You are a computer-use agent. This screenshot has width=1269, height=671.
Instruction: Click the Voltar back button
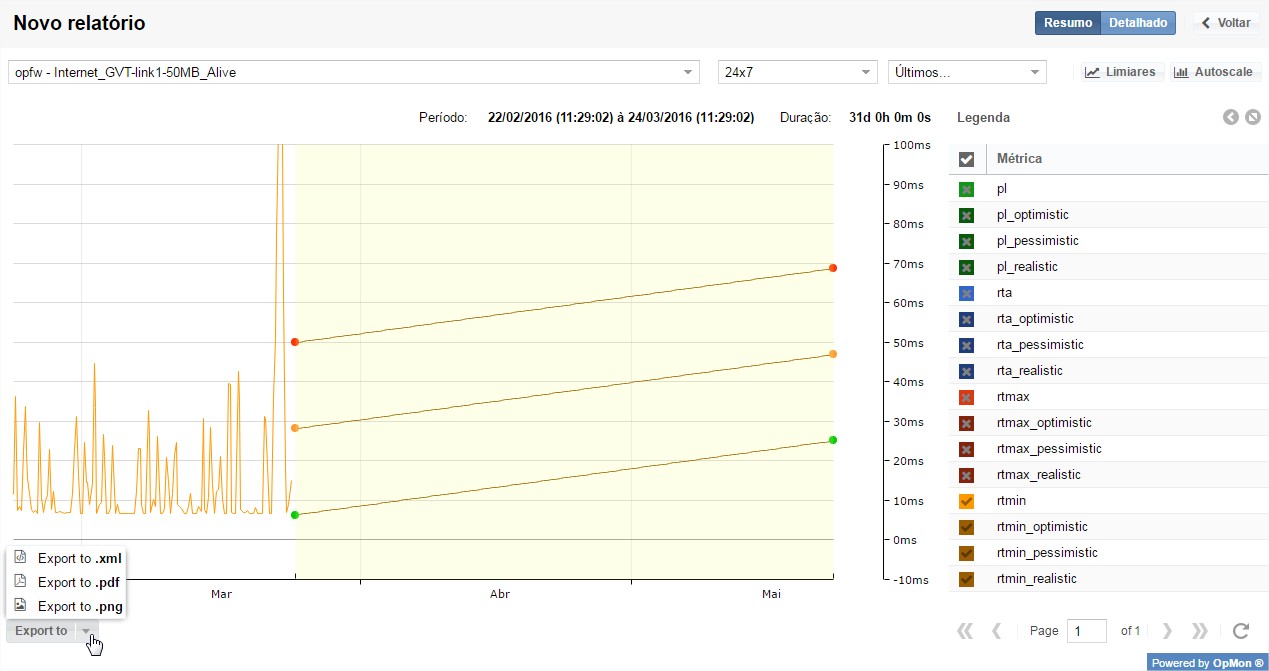tap(1226, 23)
